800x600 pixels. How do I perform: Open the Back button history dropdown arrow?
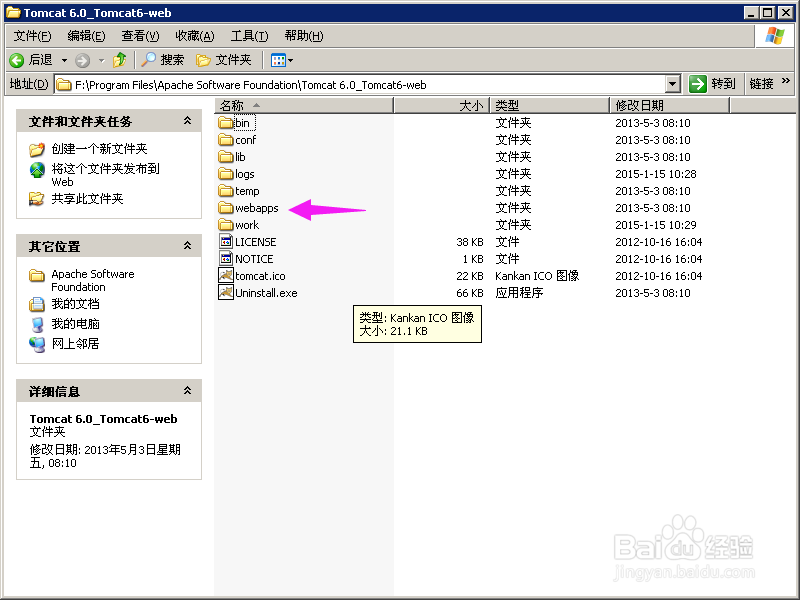(64, 61)
